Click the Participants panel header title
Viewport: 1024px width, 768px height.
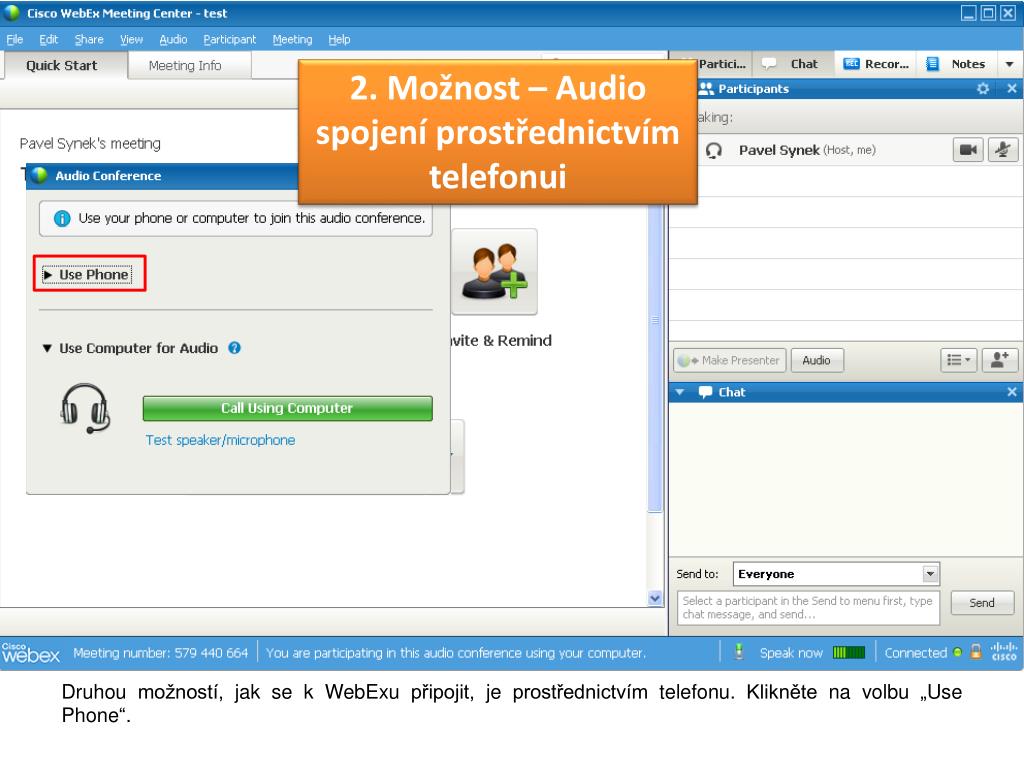coord(753,89)
